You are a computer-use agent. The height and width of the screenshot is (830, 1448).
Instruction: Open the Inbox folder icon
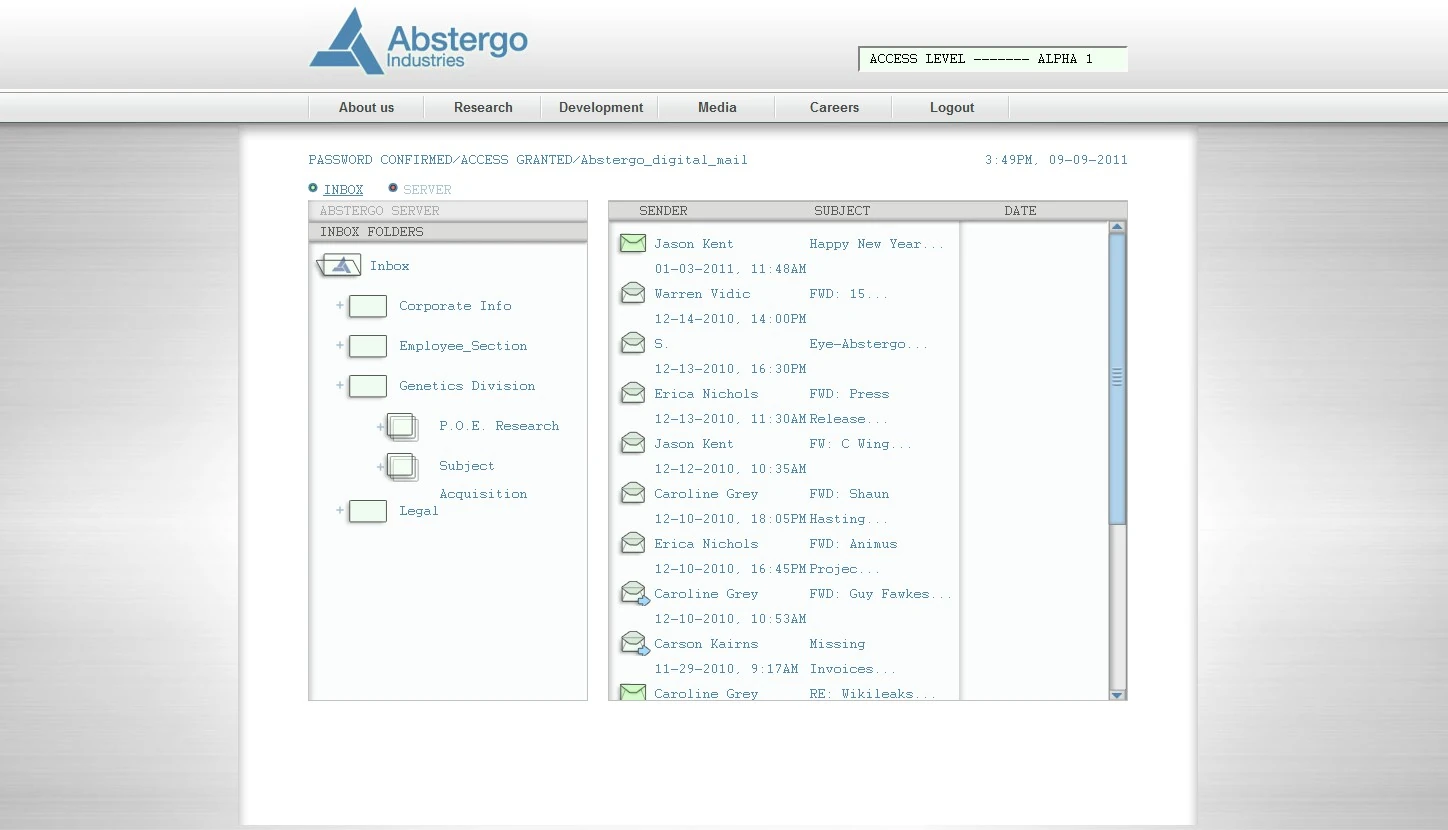(x=339, y=265)
